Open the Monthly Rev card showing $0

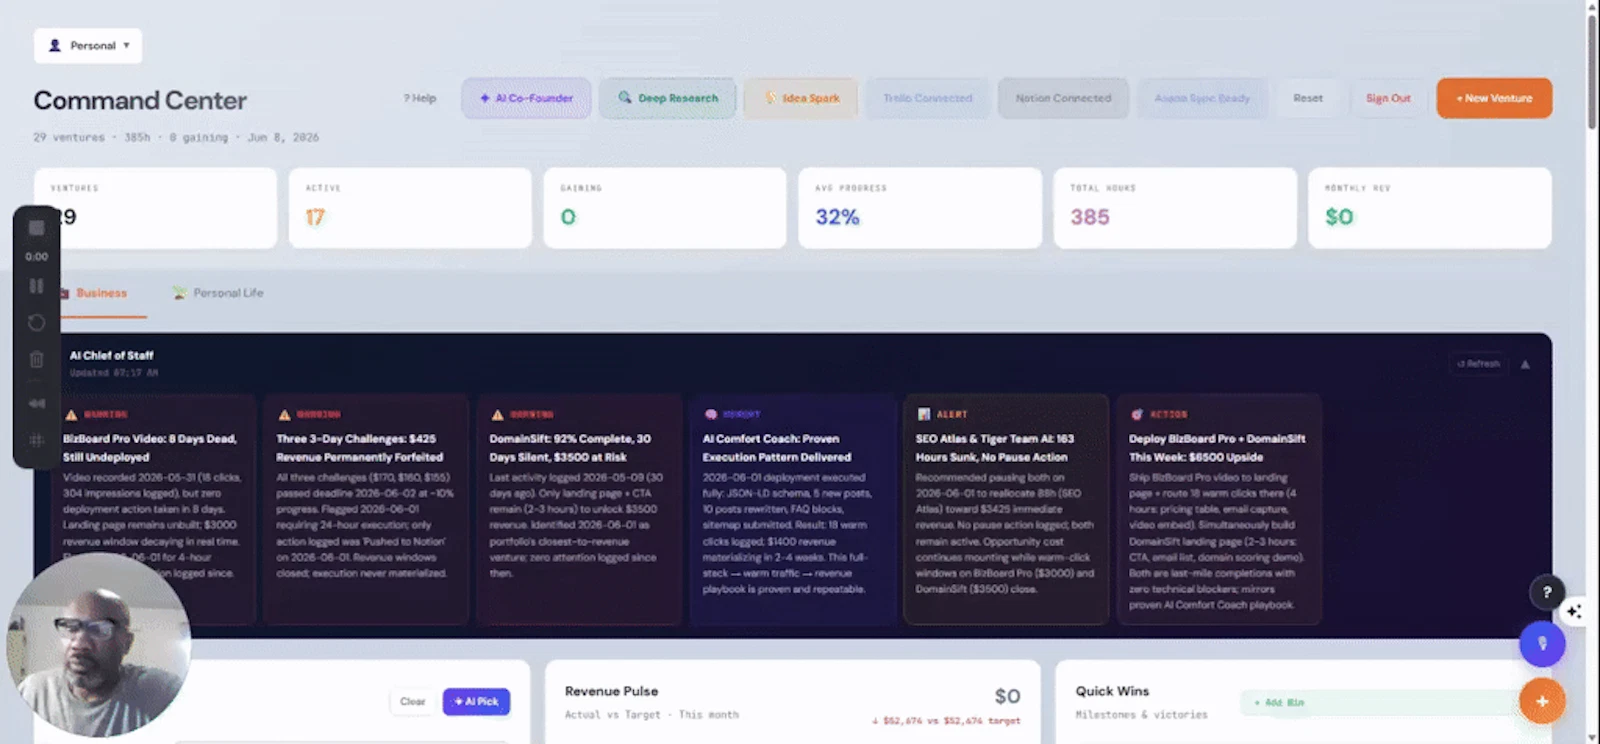(1430, 208)
